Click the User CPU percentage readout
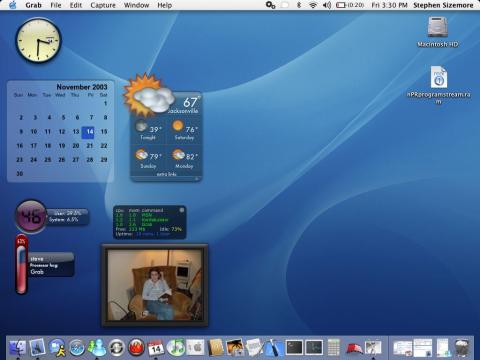 [67, 213]
